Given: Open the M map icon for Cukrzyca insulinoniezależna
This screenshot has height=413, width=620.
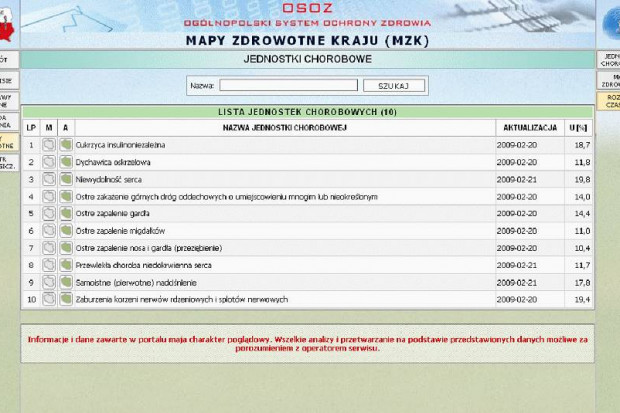Looking at the screenshot, I should [x=49, y=145].
